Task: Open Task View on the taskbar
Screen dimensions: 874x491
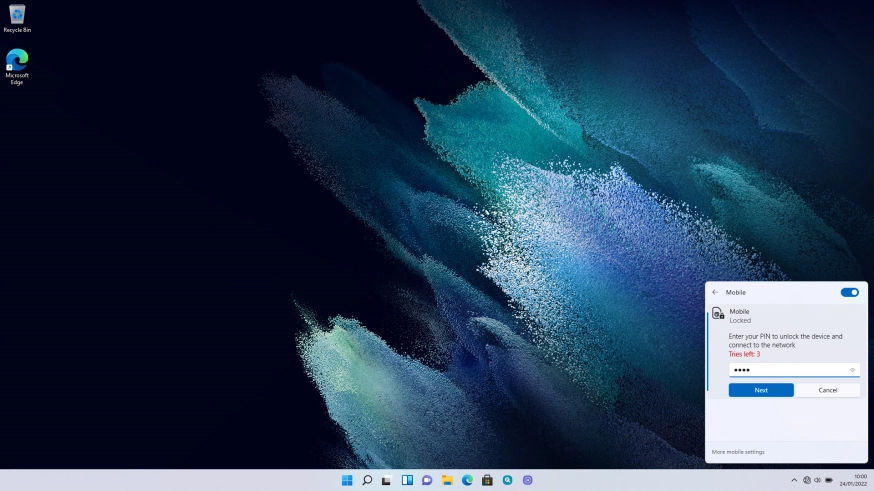Action: coord(387,480)
